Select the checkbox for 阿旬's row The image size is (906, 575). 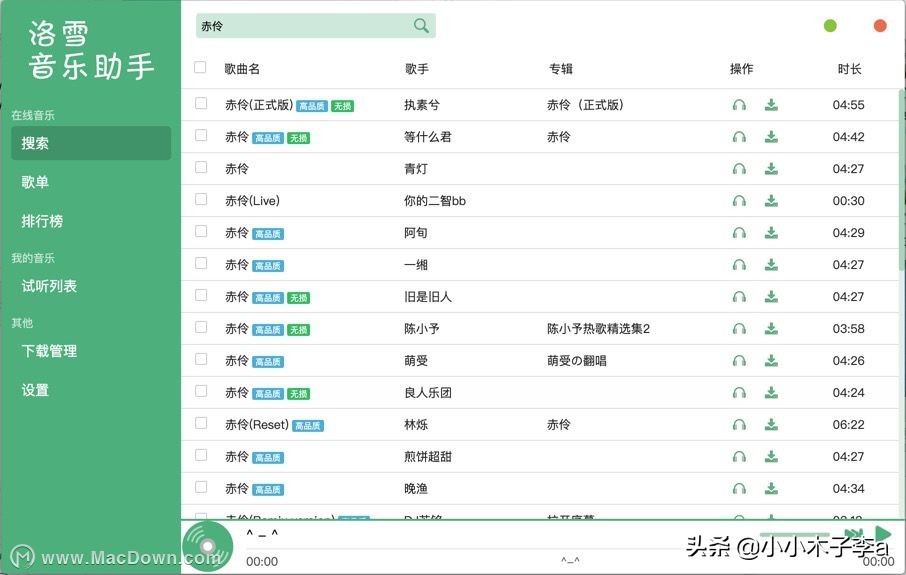(201, 231)
